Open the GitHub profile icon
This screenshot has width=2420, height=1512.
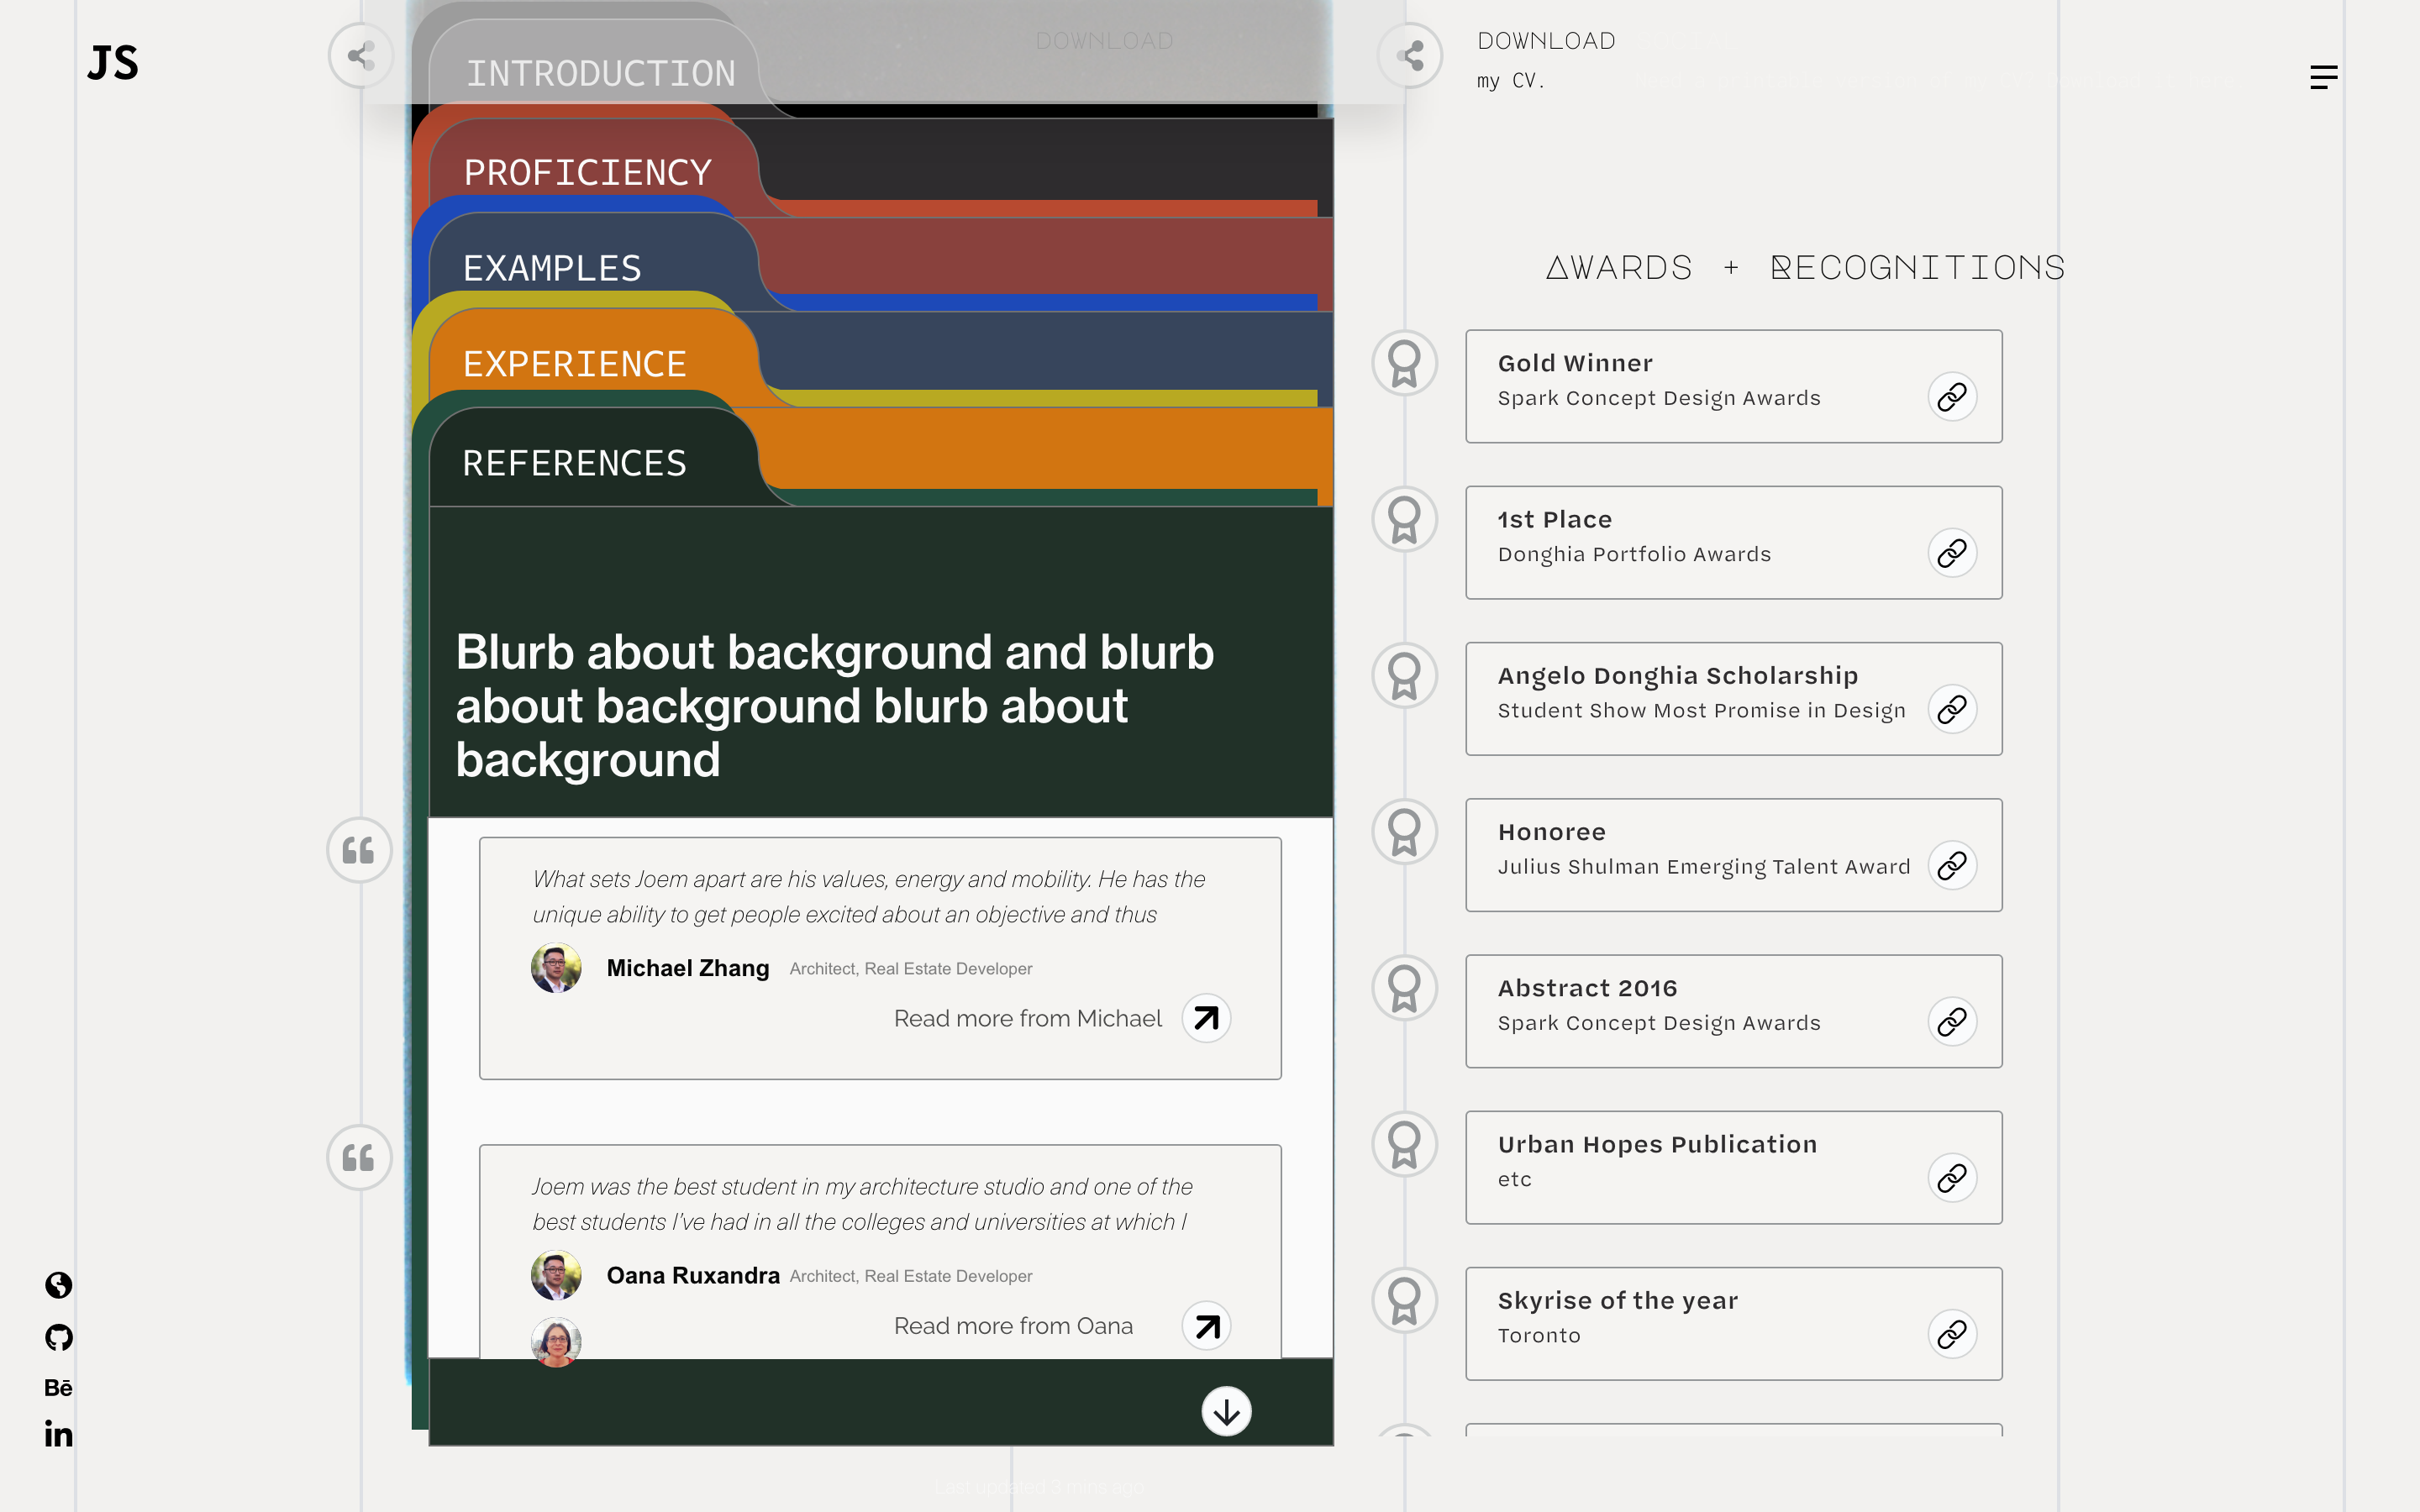click(59, 1337)
